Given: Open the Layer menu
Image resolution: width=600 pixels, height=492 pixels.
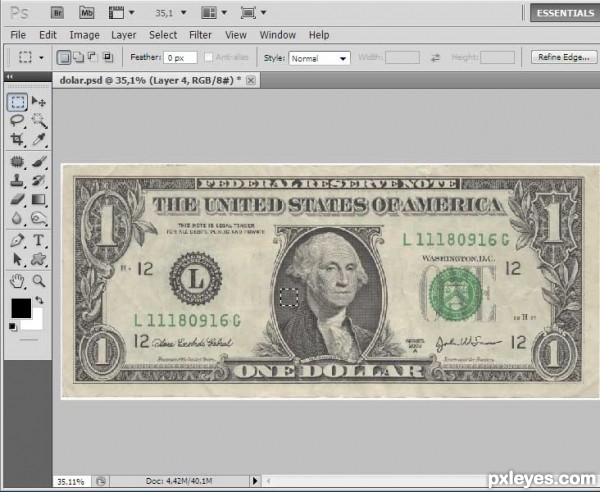Looking at the screenshot, I should pos(124,35).
